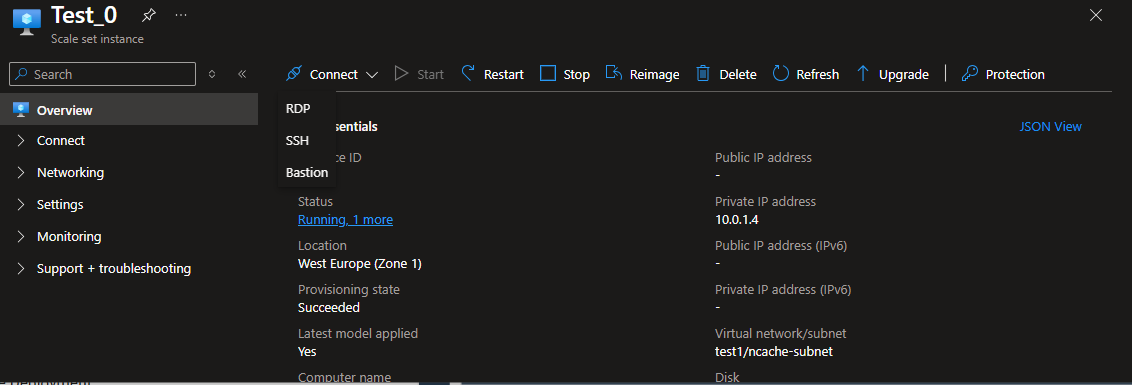Collapse the sidebar with double chevron

243,74
